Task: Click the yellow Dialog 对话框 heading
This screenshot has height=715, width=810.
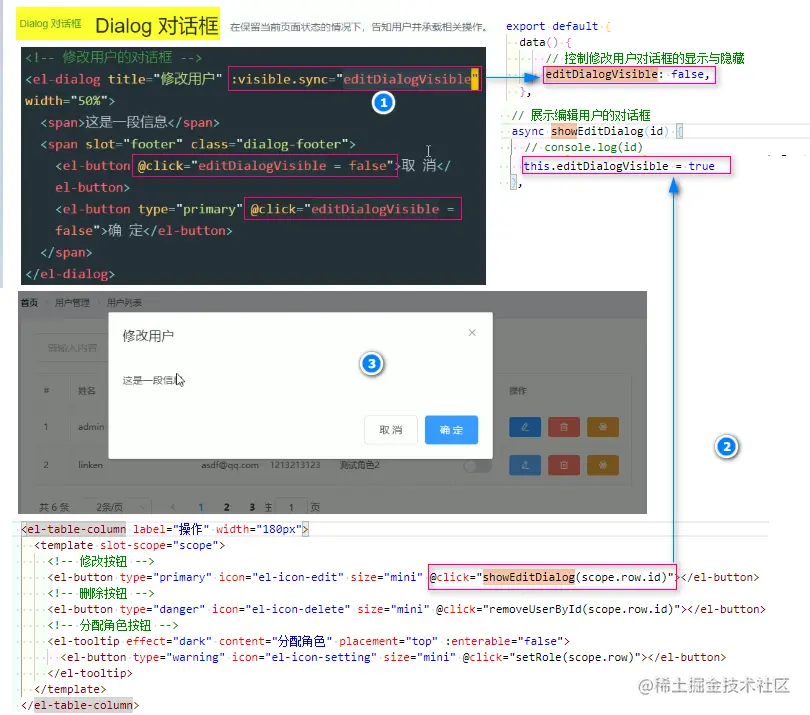Action: (157, 25)
